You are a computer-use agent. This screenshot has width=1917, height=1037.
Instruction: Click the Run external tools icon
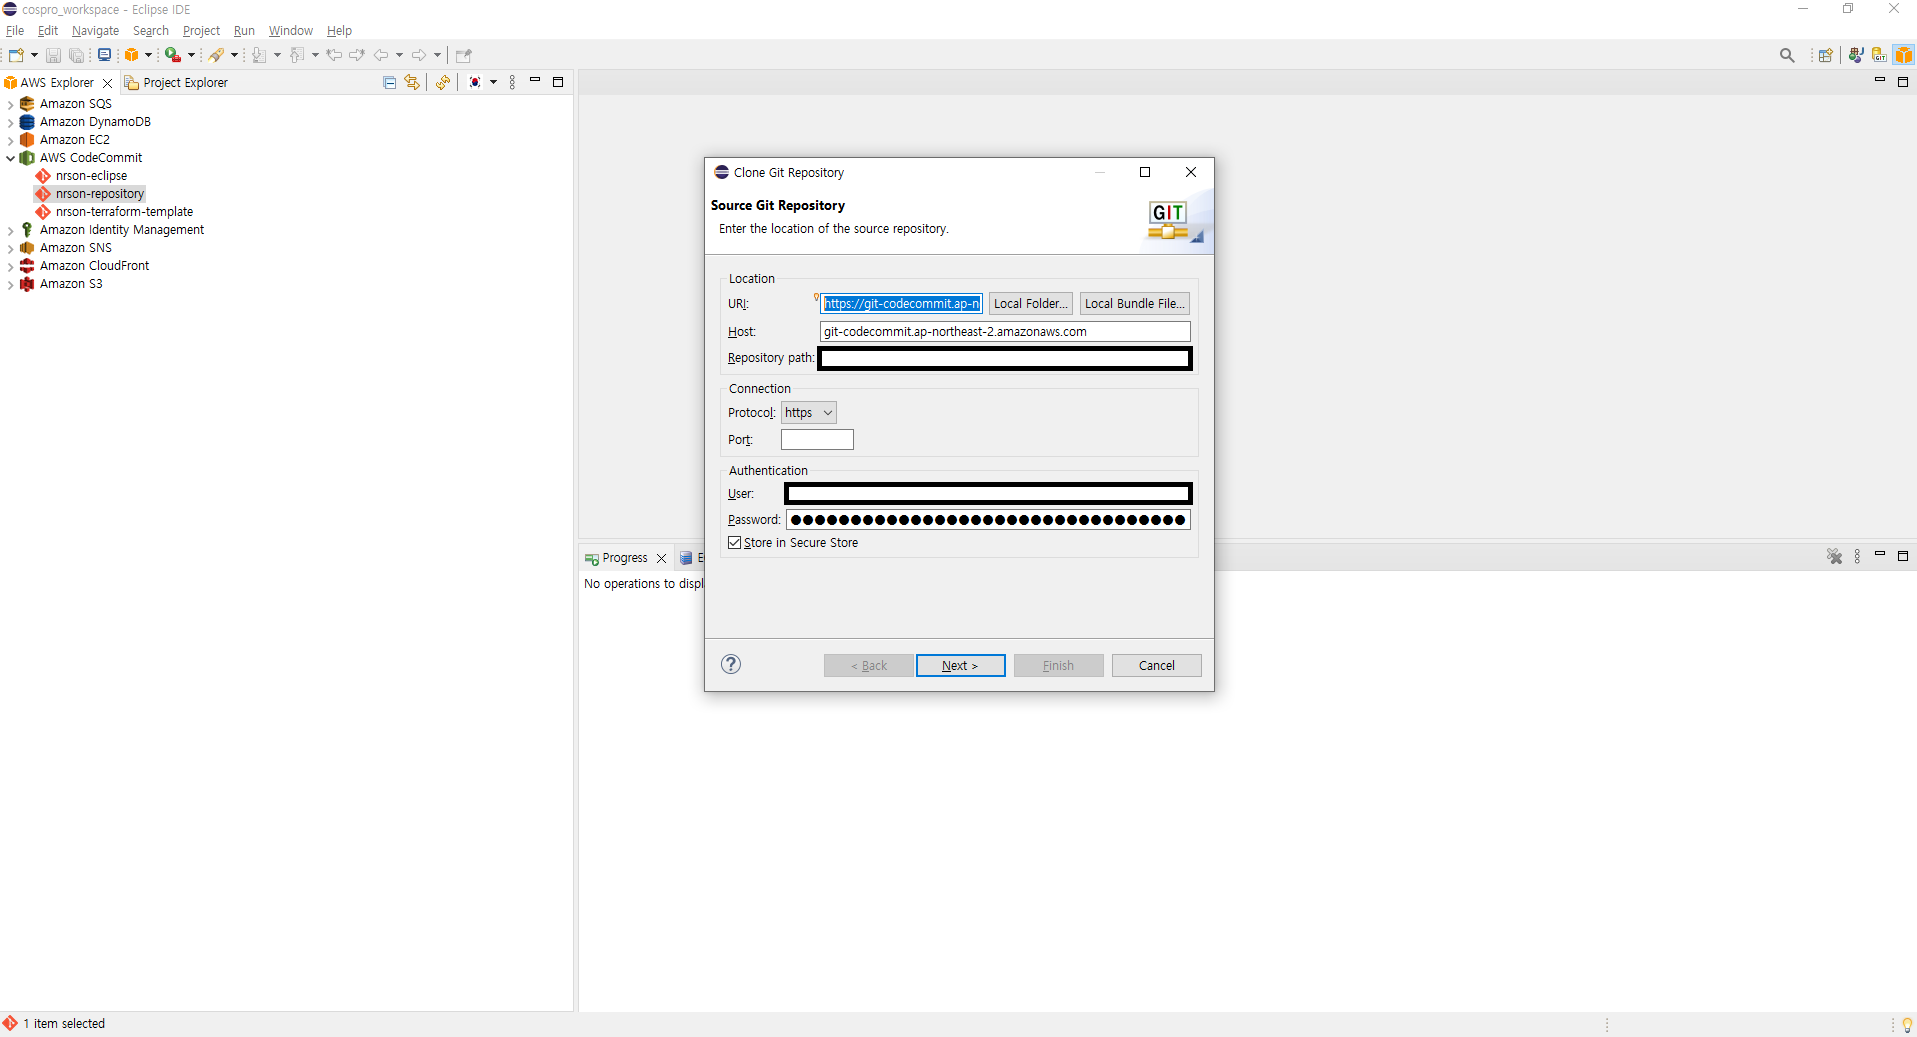tap(173, 55)
